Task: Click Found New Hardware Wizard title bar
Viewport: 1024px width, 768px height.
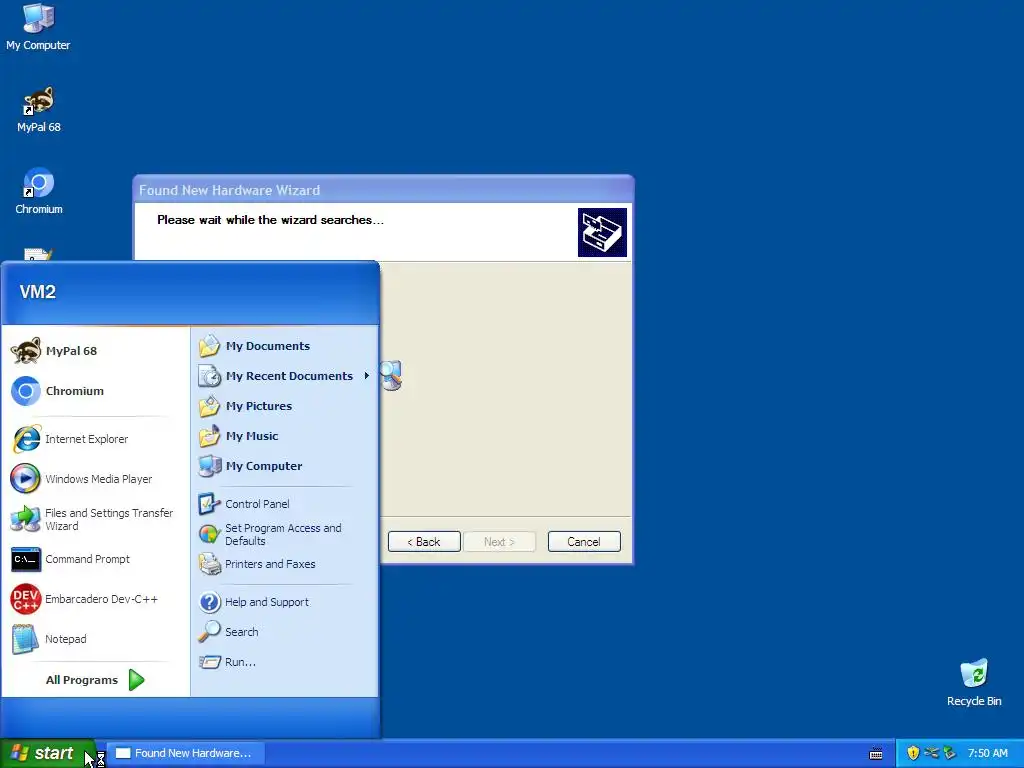Action: (x=383, y=190)
